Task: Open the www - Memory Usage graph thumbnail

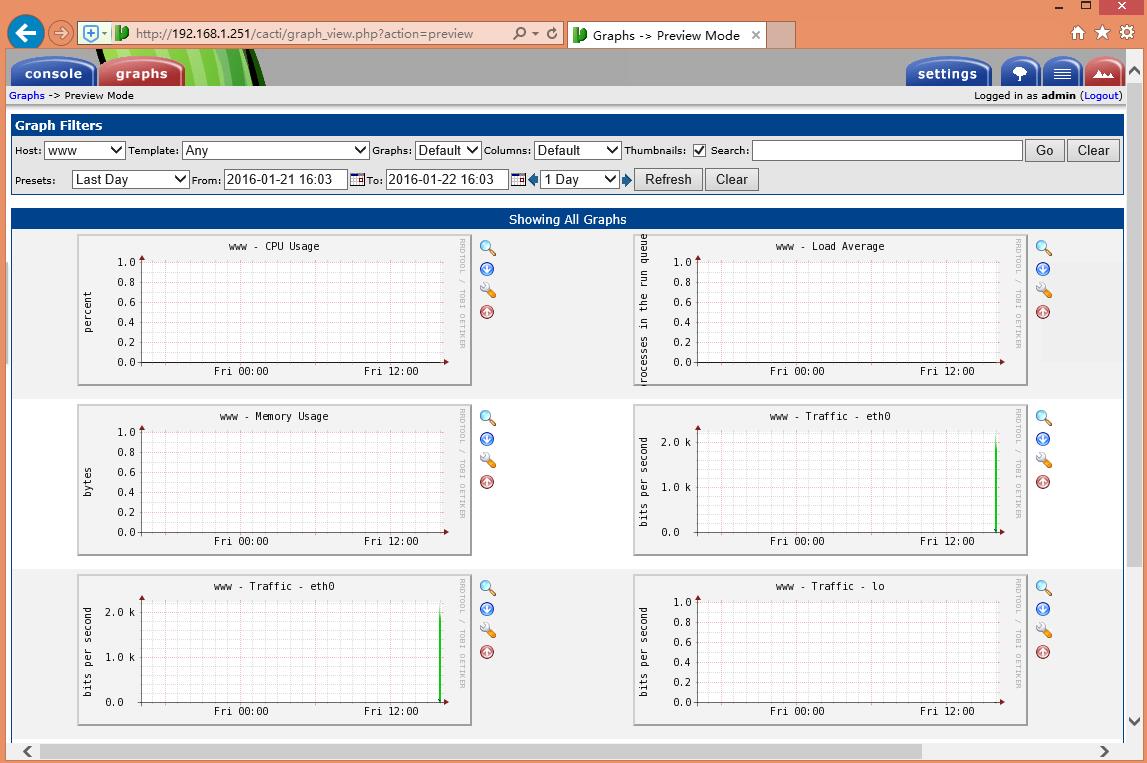Action: (x=274, y=480)
